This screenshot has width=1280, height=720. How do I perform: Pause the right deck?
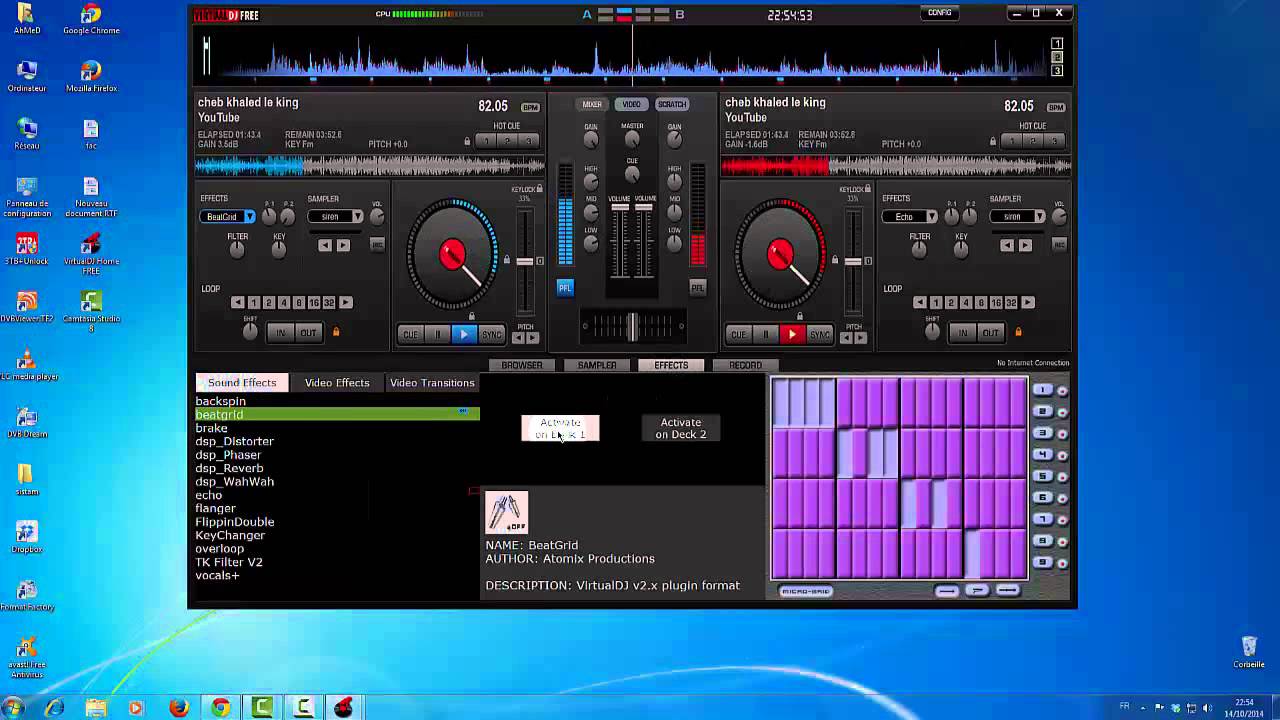765,334
